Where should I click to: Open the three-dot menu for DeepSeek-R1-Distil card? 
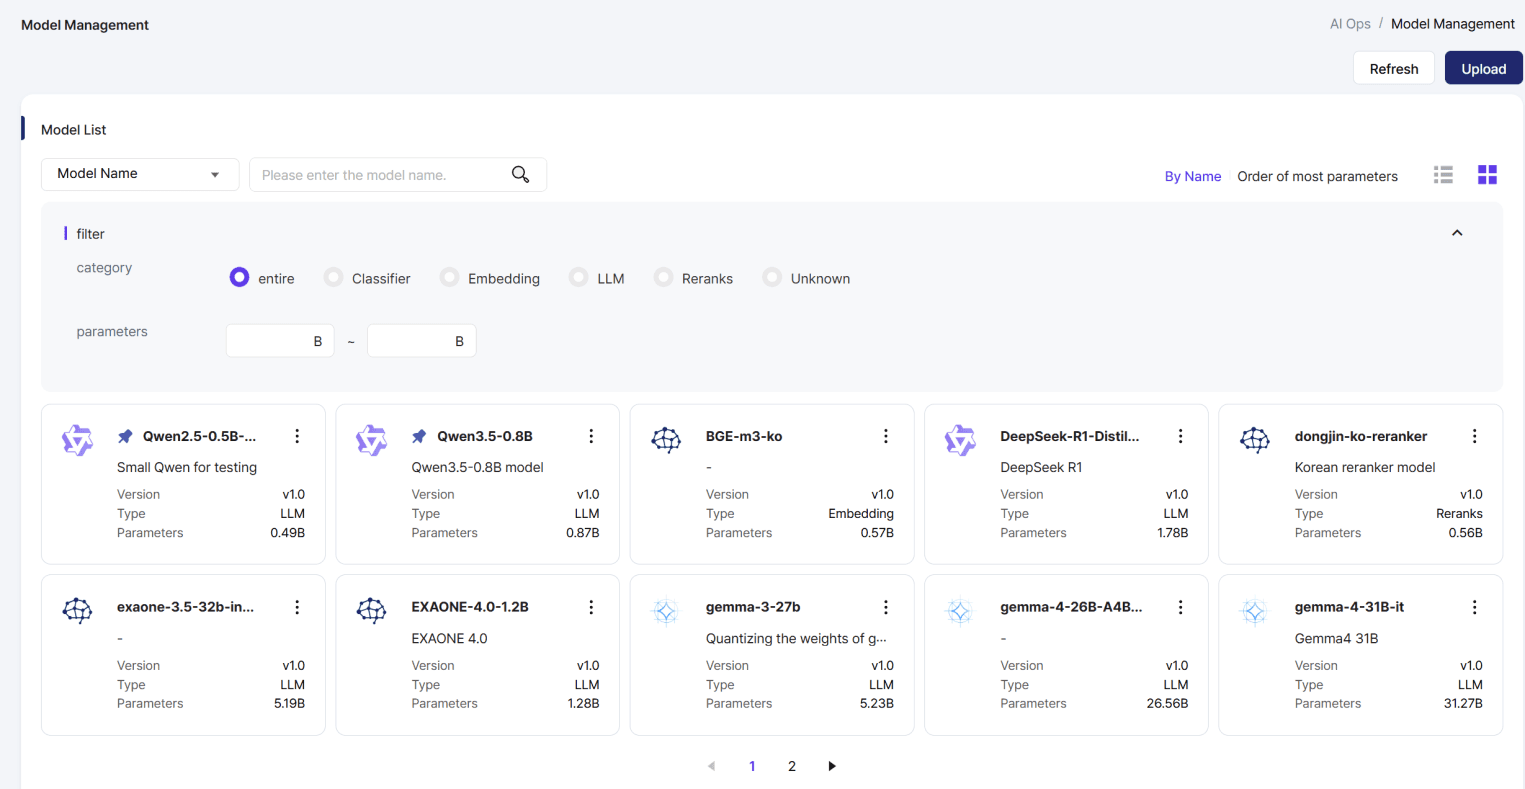1180,436
